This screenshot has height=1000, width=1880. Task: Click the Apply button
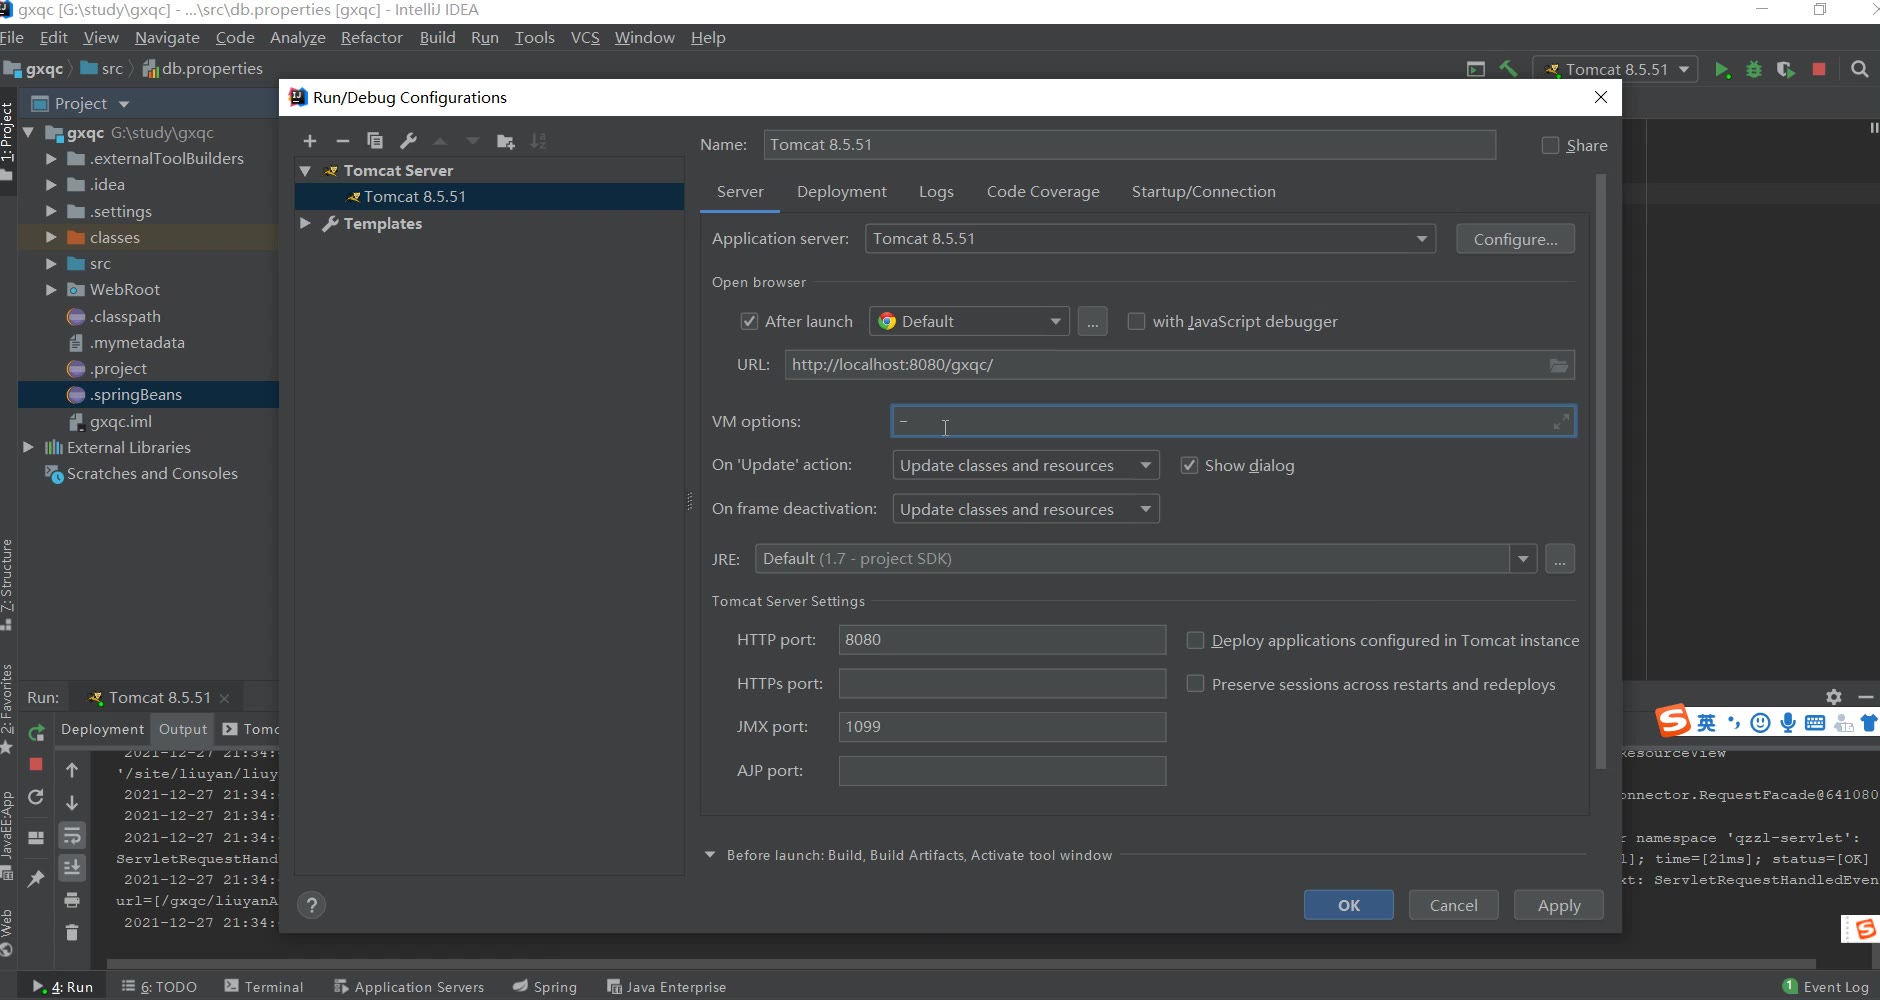click(1558, 905)
